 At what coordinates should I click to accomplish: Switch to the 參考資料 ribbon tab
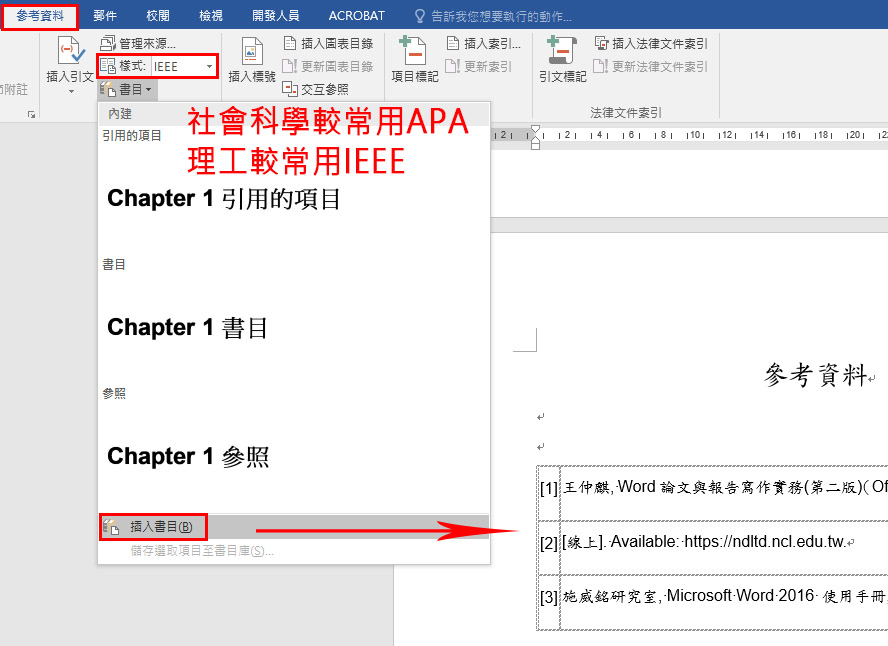click(x=40, y=16)
